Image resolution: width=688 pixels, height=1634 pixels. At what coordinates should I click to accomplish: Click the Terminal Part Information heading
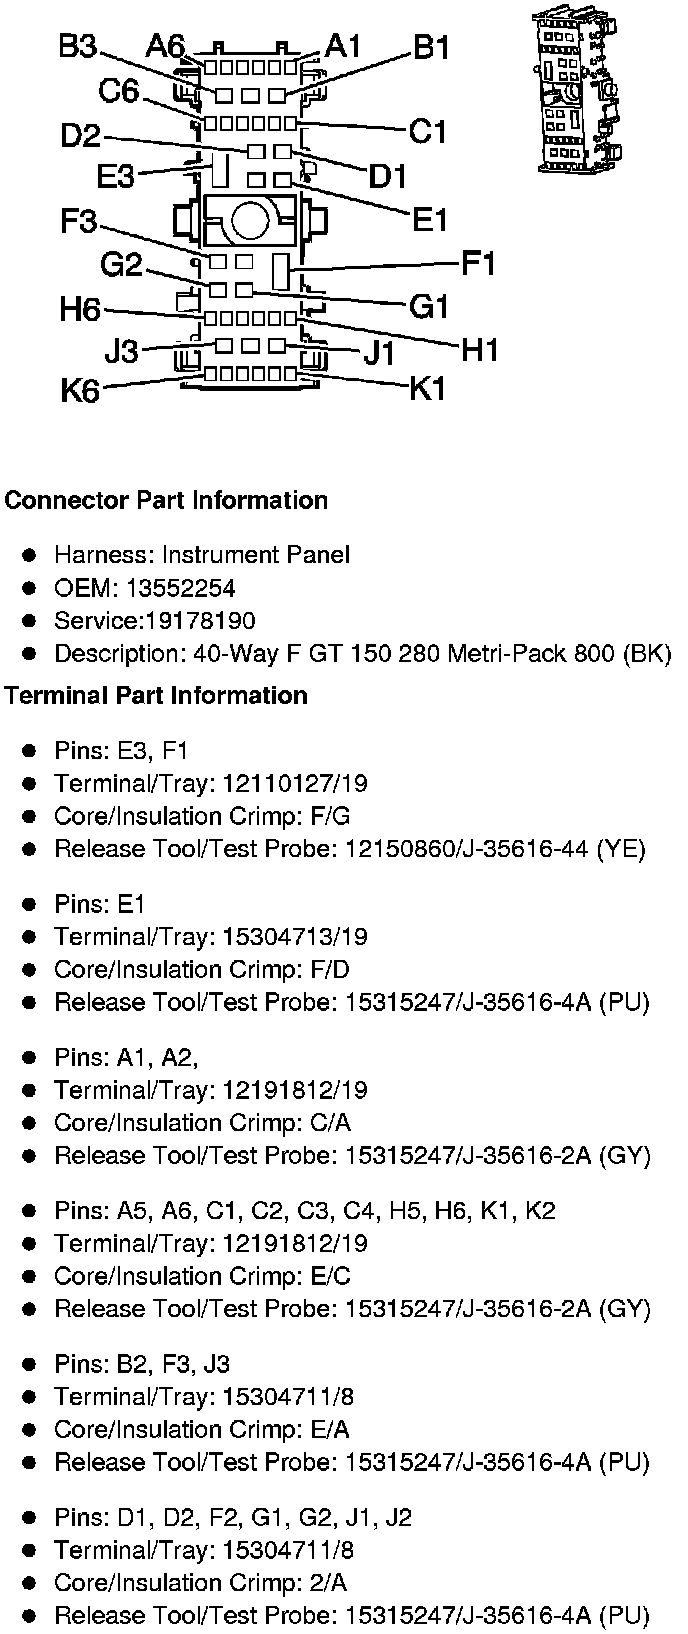(156, 696)
